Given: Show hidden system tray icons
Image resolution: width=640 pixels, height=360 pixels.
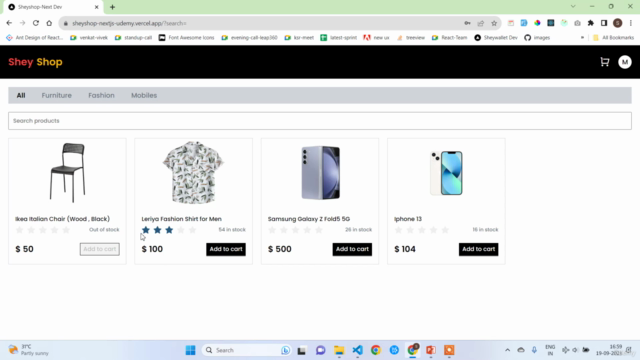Looking at the screenshot, I should (x=507, y=350).
